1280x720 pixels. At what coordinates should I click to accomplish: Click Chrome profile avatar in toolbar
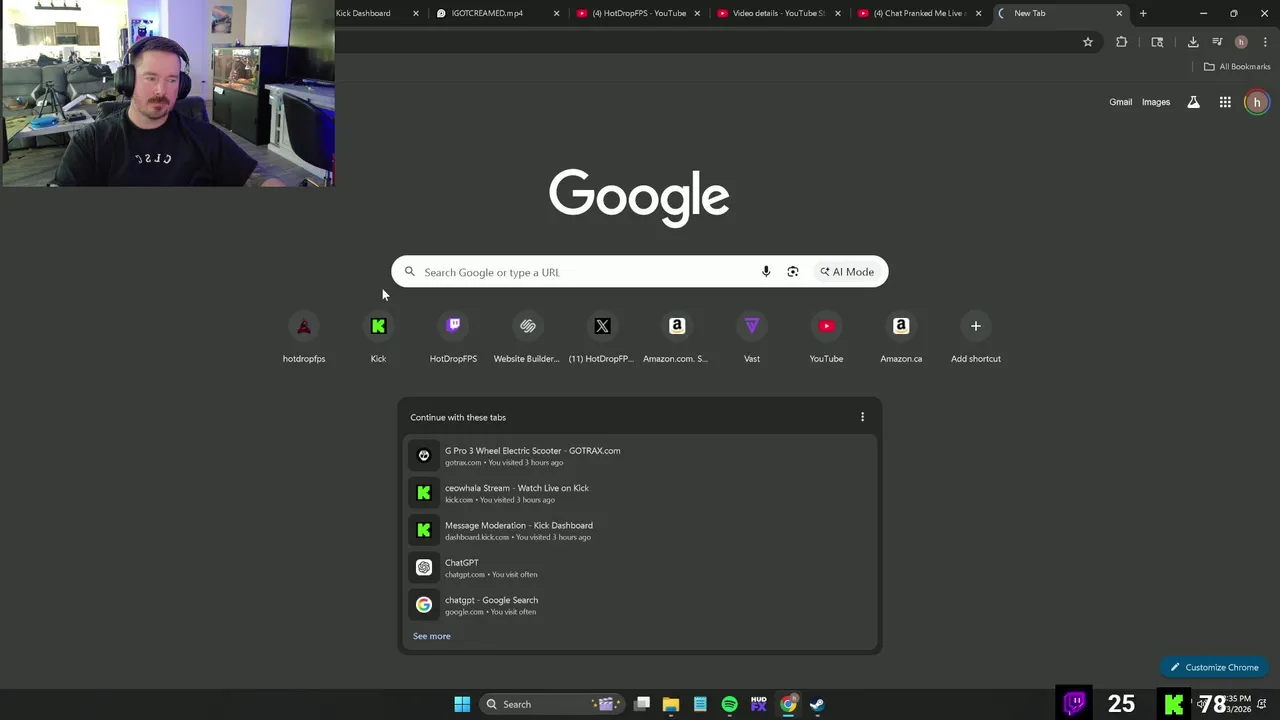(1241, 42)
